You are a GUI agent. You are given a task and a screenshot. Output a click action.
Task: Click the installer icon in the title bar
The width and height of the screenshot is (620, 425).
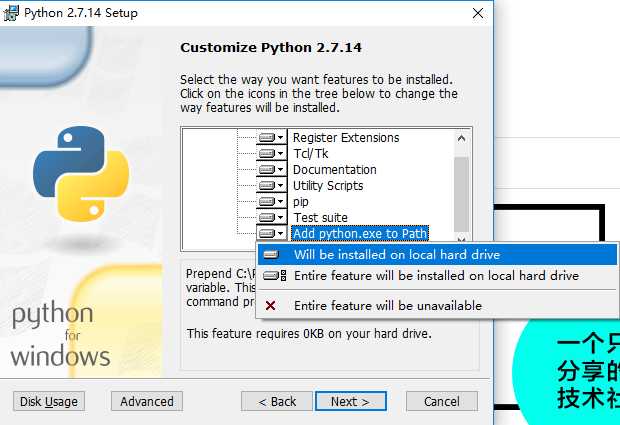pyautogui.click(x=11, y=13)
